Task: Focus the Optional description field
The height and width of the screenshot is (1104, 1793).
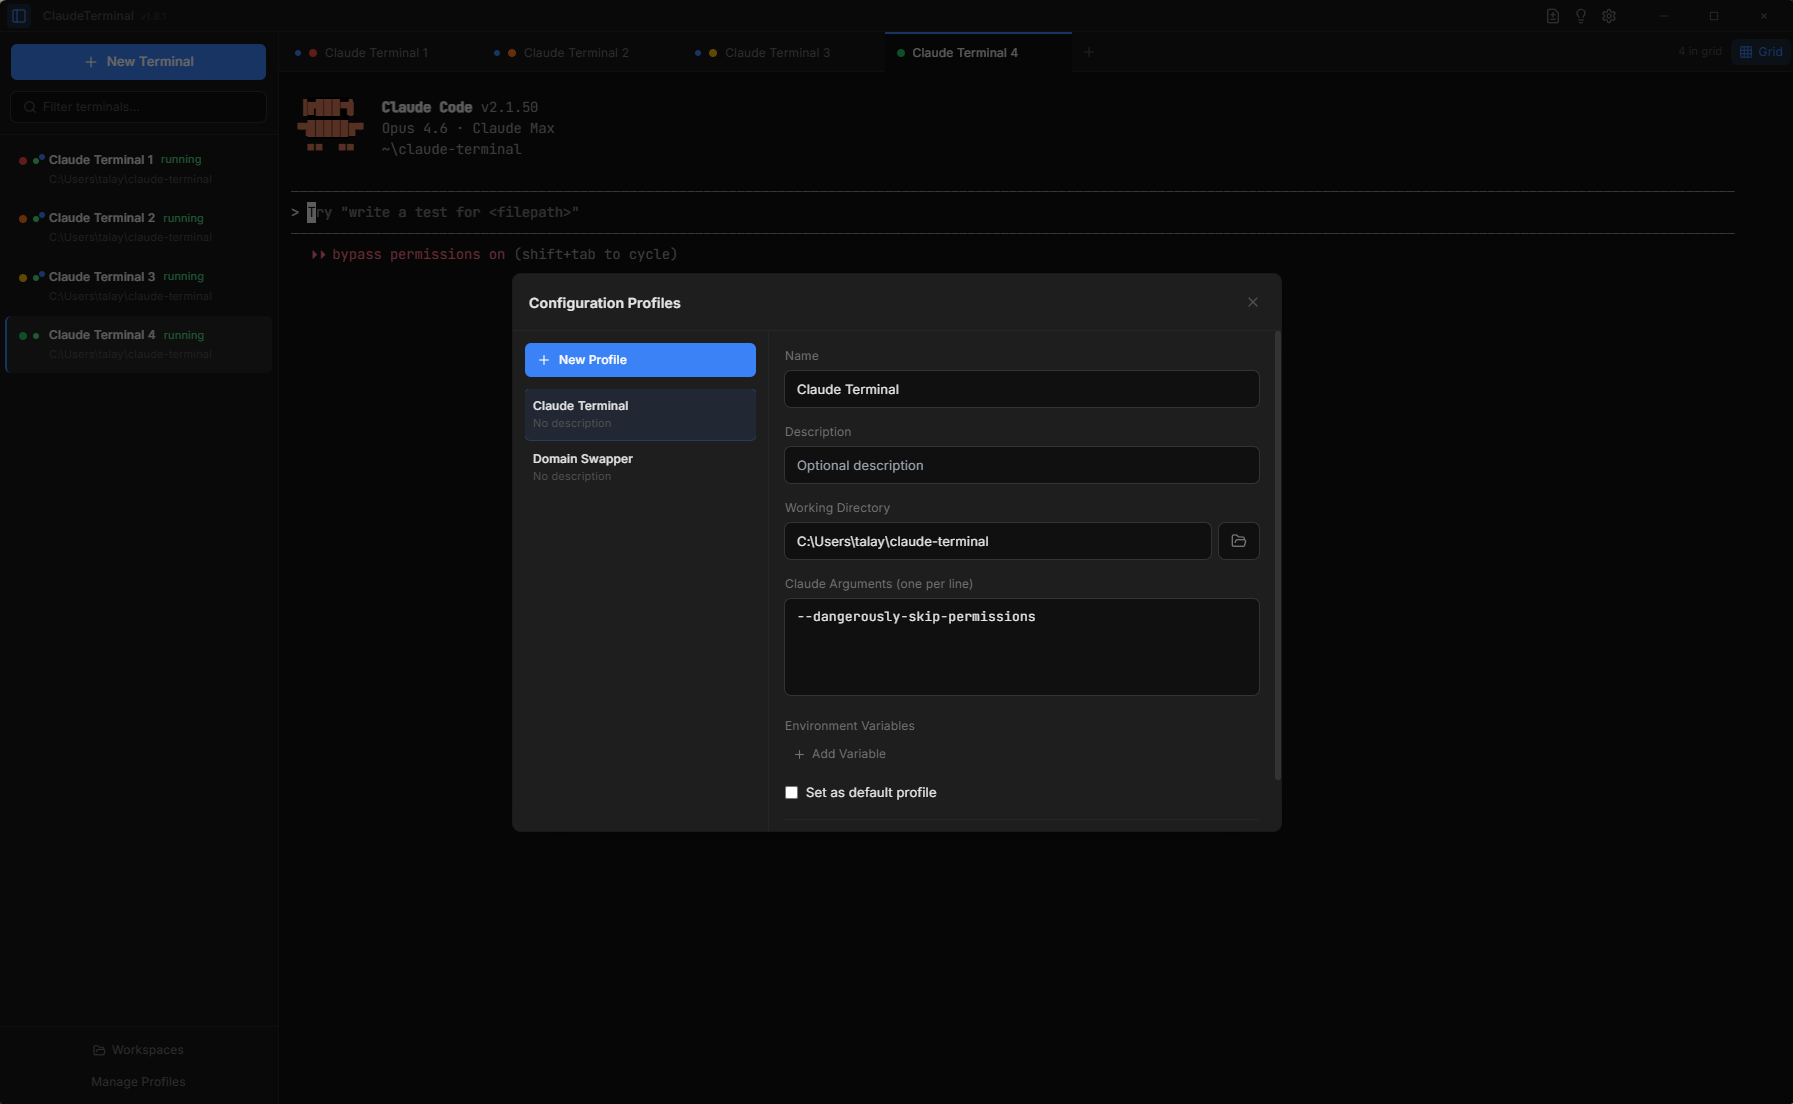Action: 1021,465
